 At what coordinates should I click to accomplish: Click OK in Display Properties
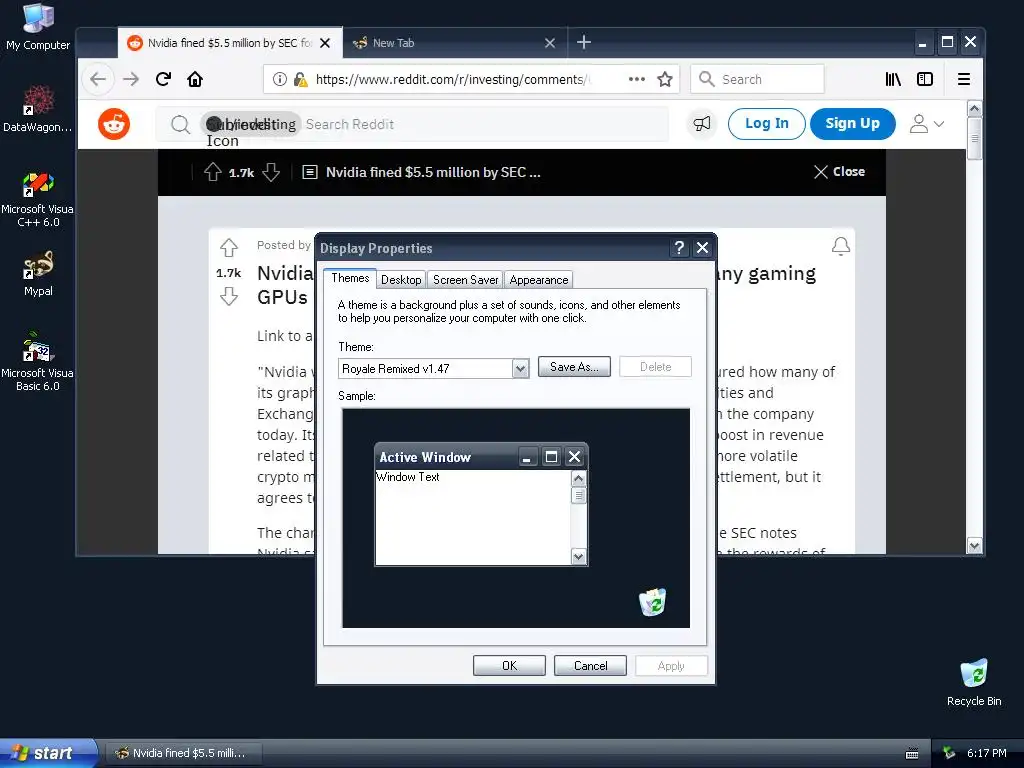pos(509,665)
